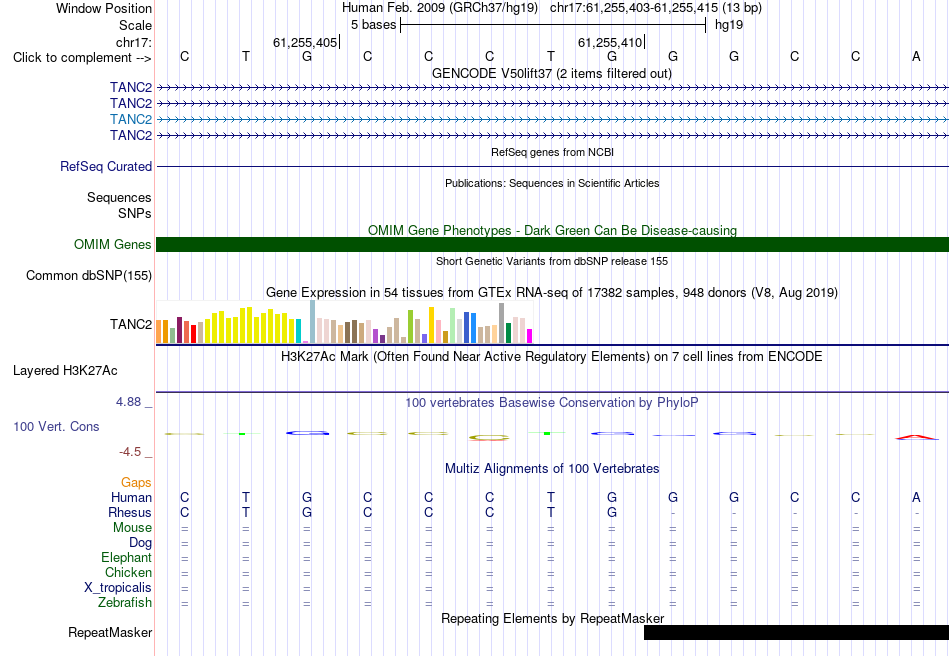950x656 pixels.
Task: Click the Layered H3K27Ac label
Action: click(65, 371)
